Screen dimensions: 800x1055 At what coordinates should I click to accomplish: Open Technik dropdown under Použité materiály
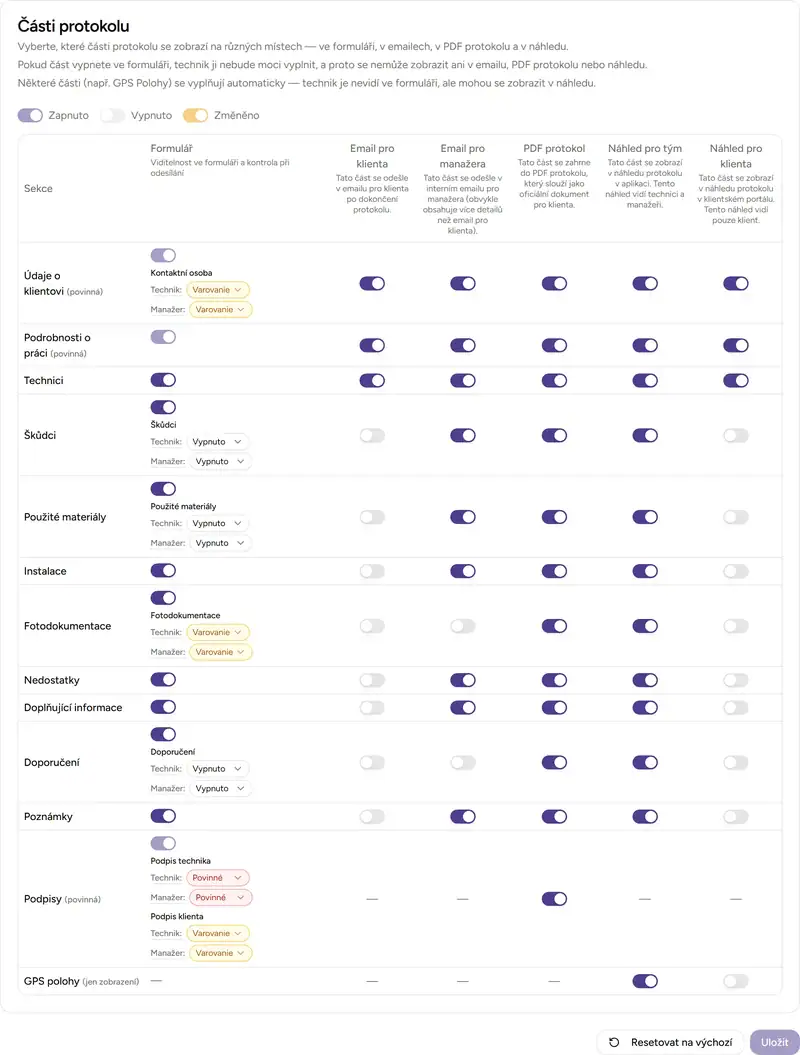click(218, 523)
